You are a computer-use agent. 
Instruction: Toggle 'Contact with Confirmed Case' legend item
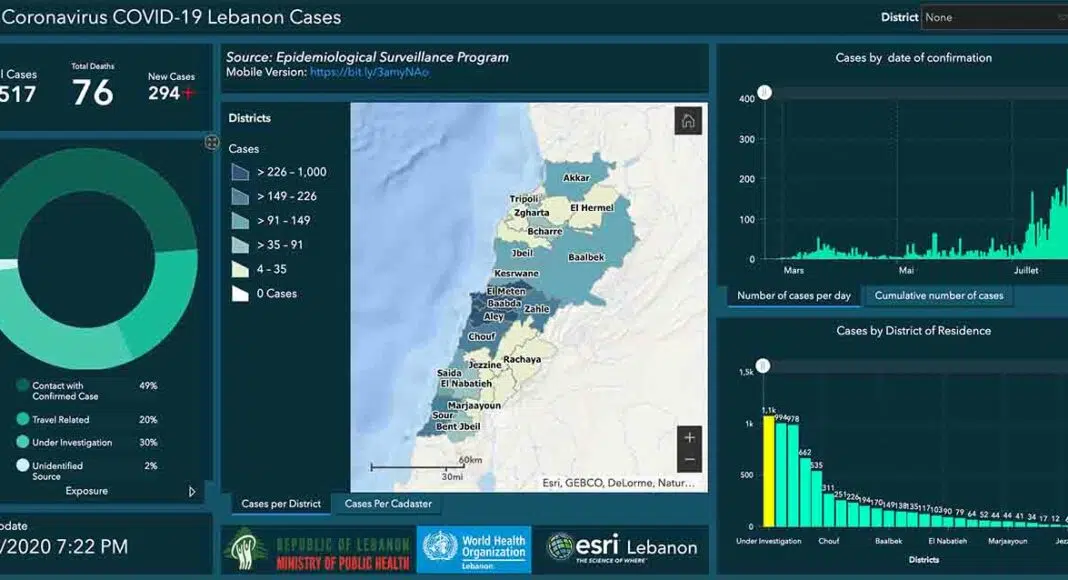23,386
